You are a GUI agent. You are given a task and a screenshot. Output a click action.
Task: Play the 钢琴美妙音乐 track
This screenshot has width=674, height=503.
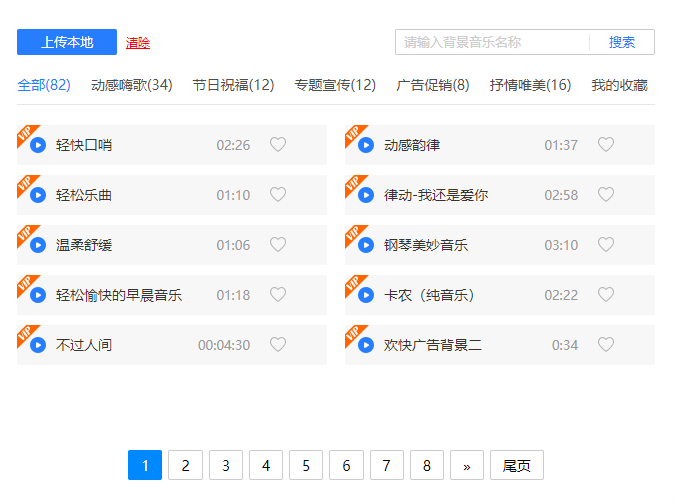coord(366,245)
